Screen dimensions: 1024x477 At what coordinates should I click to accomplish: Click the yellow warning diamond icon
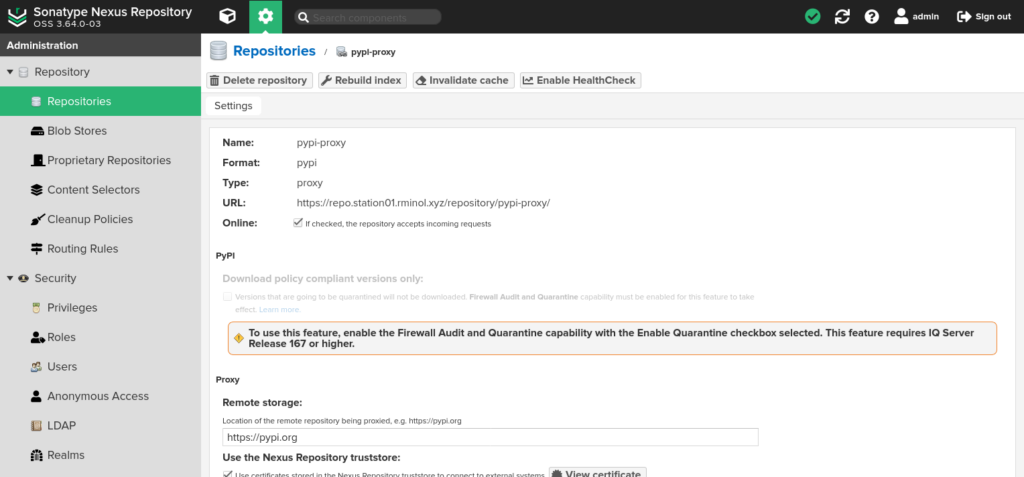point(239,338)
